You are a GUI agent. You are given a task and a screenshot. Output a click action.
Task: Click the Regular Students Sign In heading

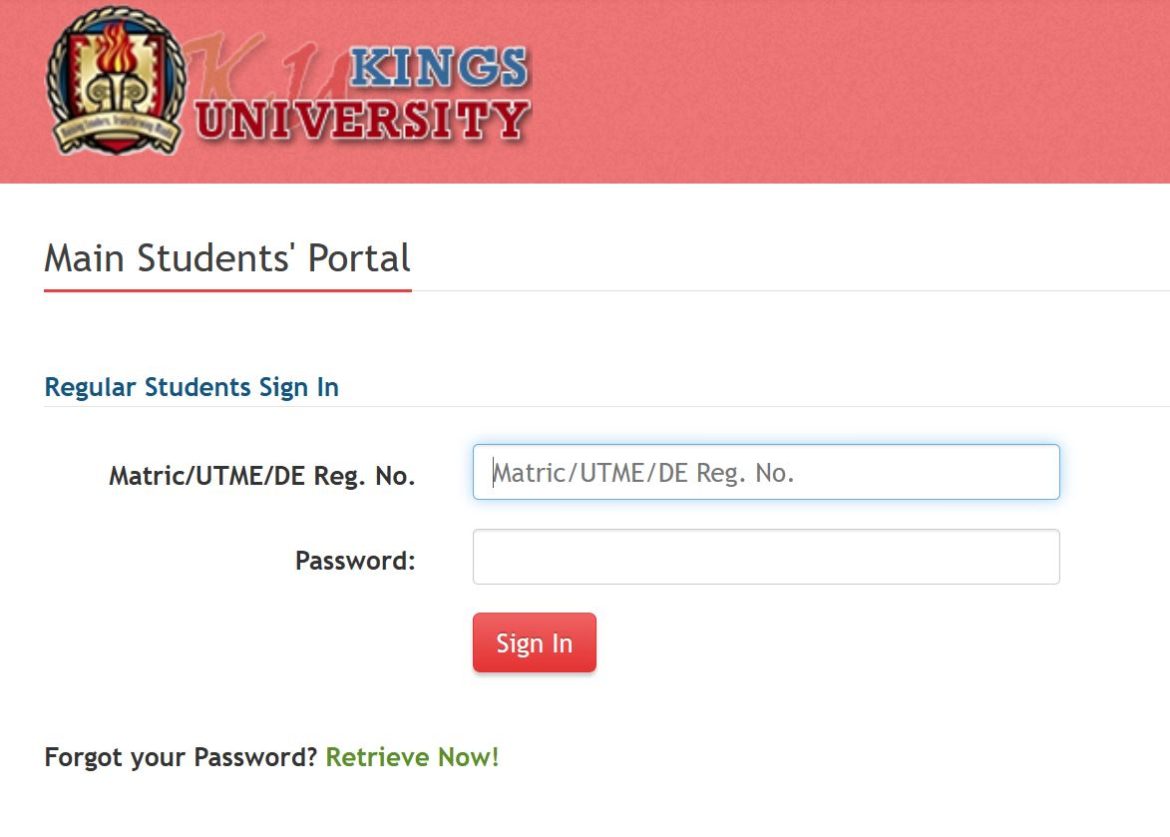[191, 387]
